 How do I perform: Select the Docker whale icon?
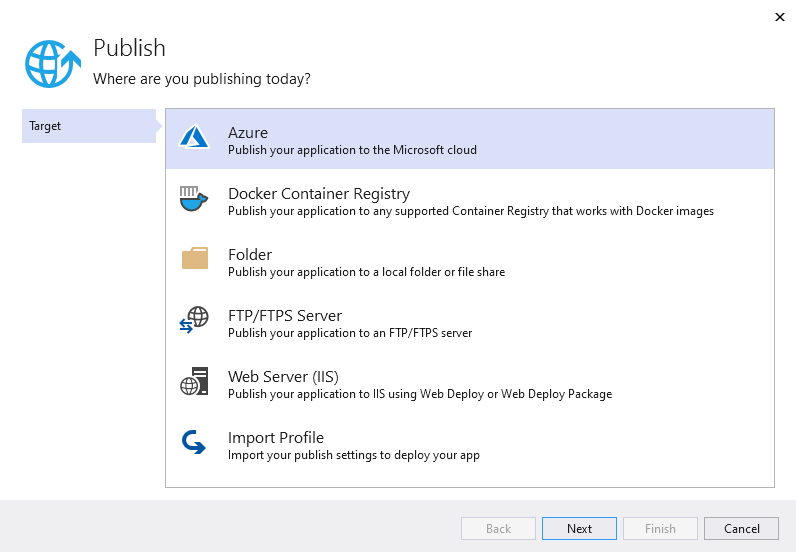pyautogui.click(x=194, y=200)
